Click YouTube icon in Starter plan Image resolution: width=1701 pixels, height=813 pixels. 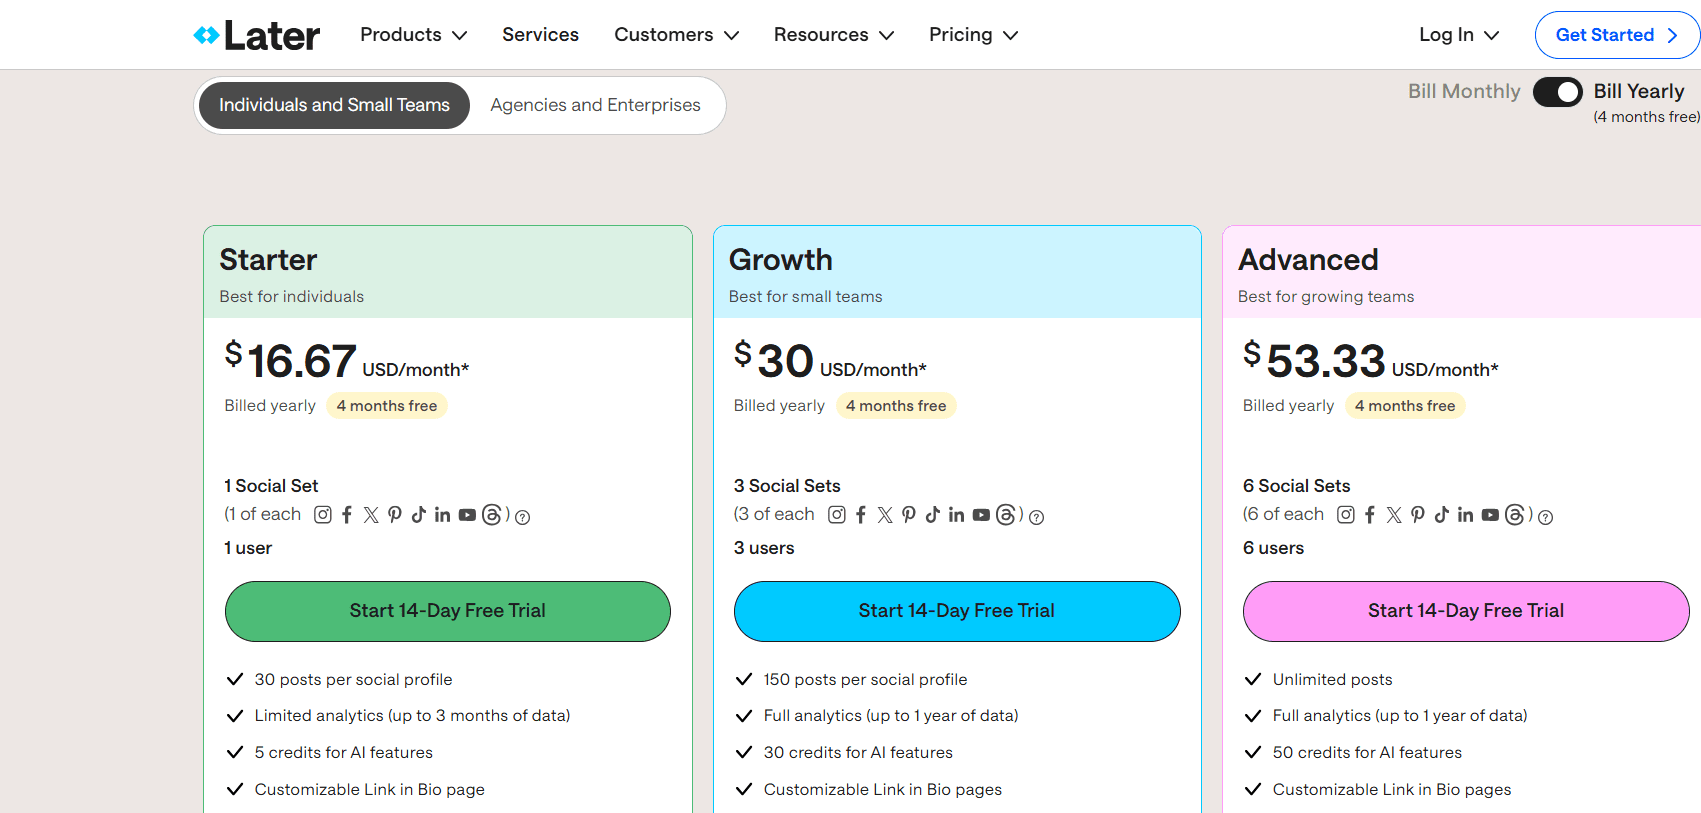pyautogui.click(x=467, y=515)
